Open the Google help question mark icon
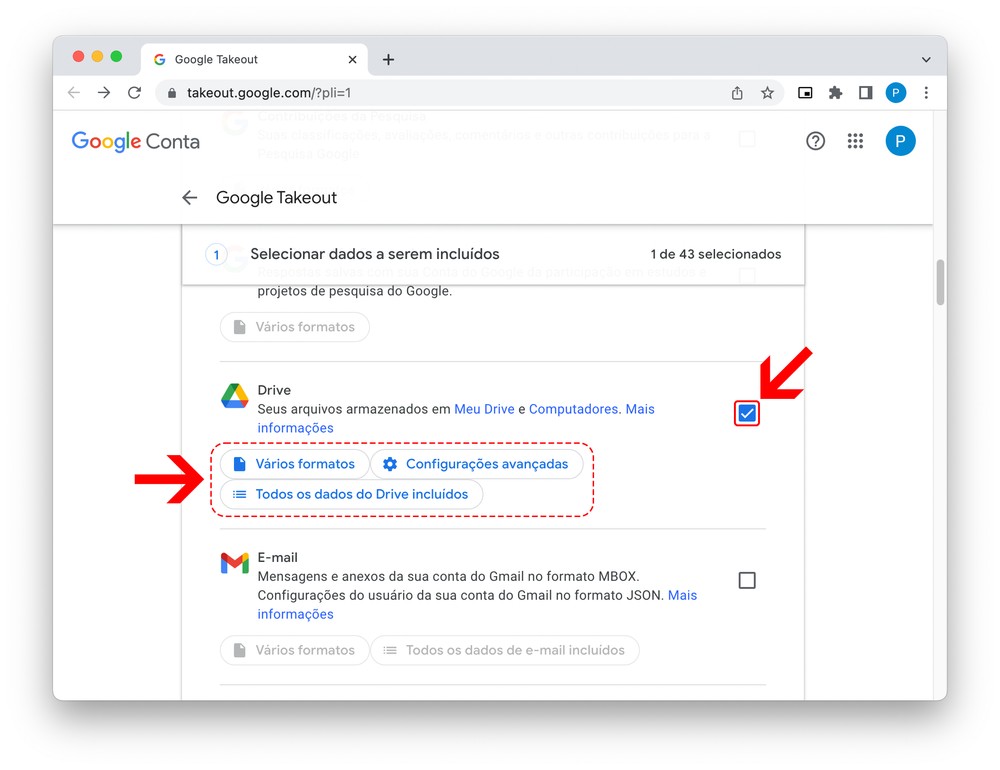Viewport: 1000px width, 770px height. tap(815, 141)
